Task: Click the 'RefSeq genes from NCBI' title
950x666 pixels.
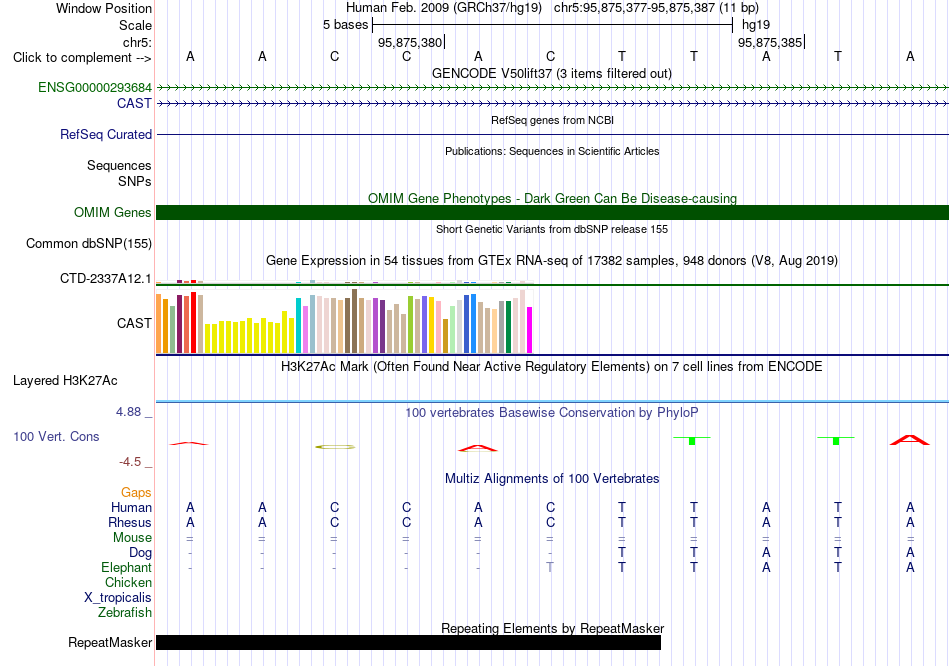Action: coord(552,120)
